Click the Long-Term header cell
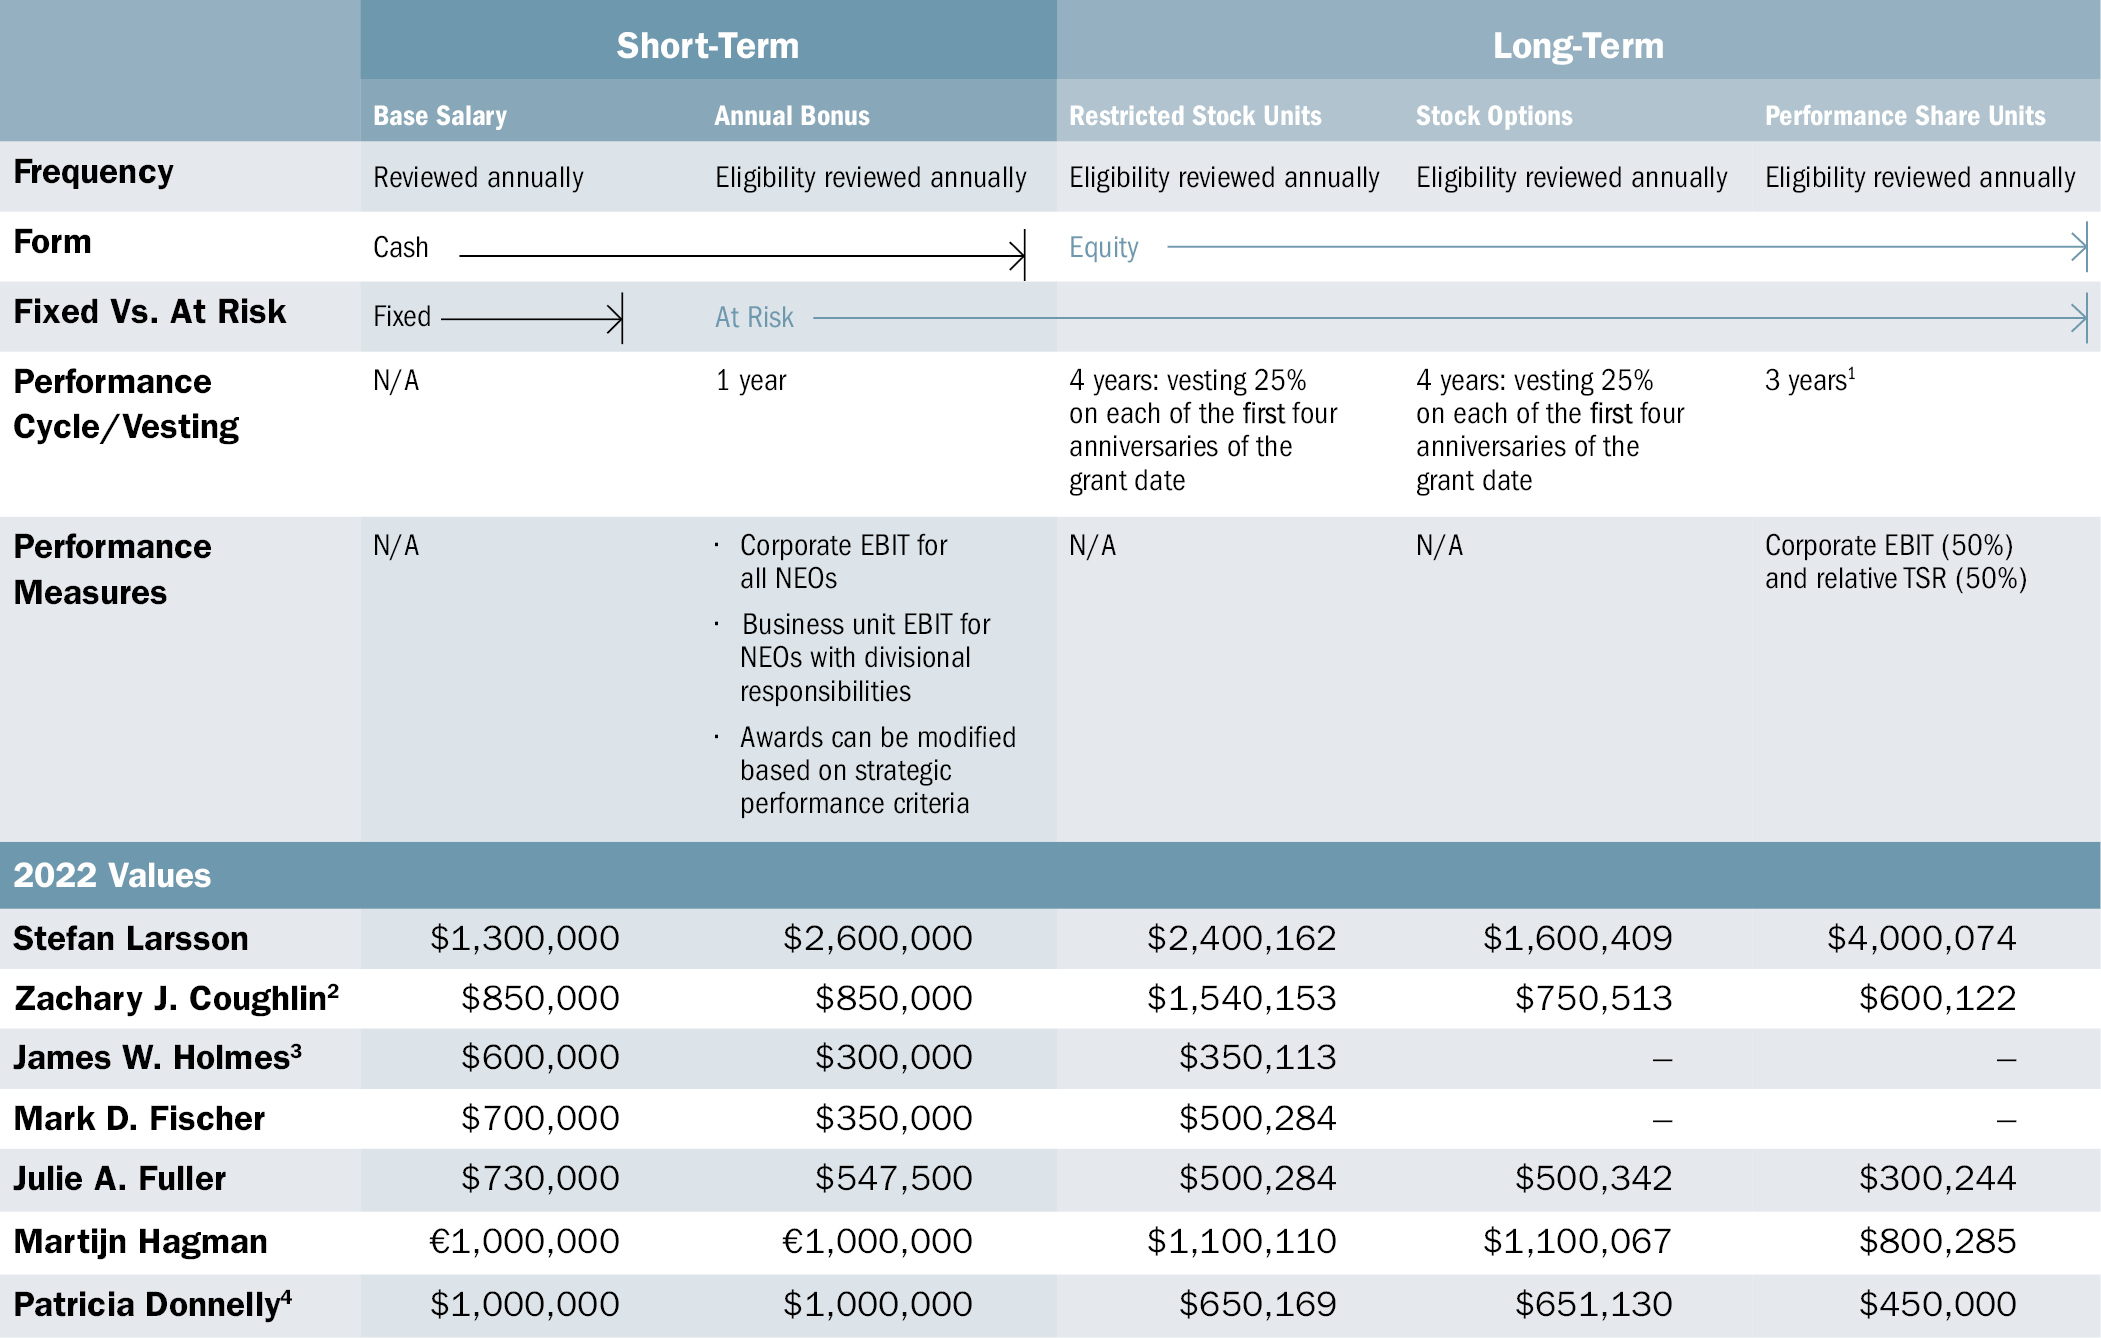 (1577, 45)
